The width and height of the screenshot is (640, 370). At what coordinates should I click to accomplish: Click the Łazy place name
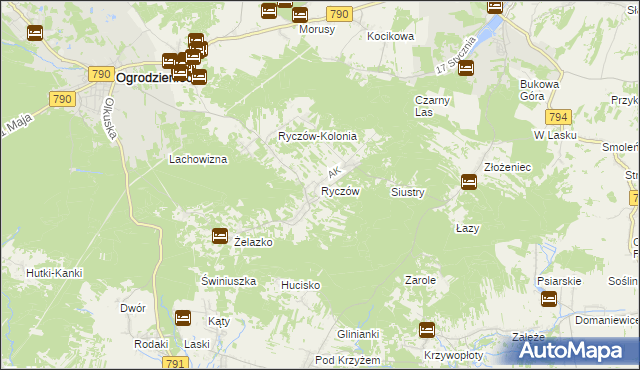[x=467, y=228]
